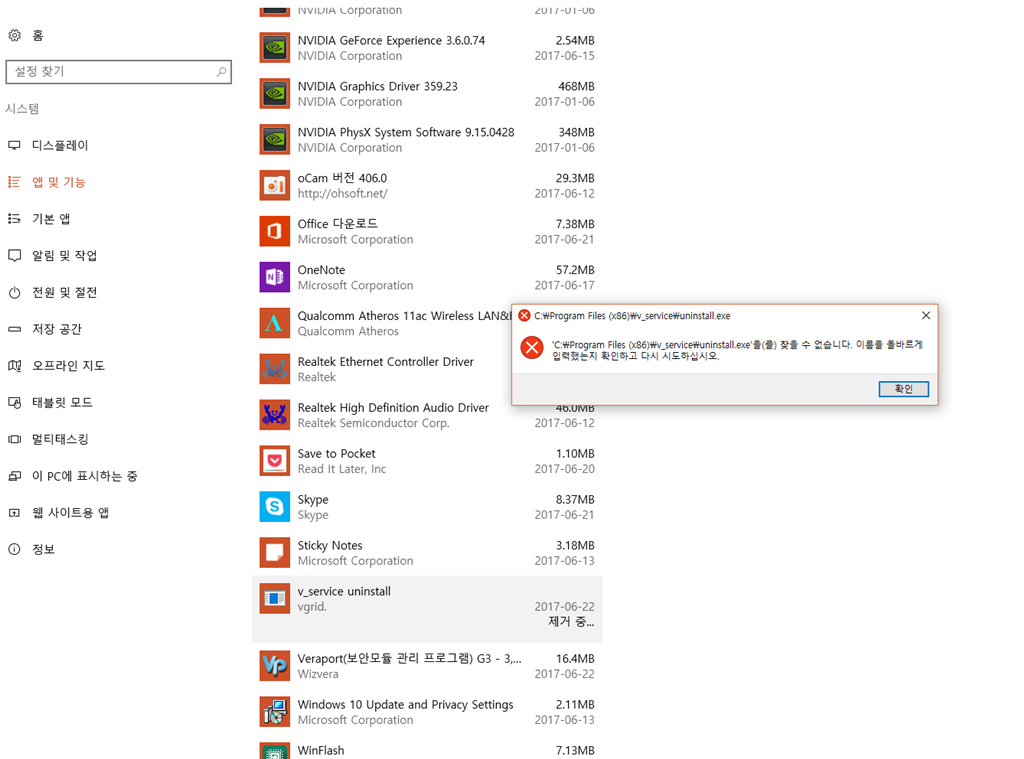The image size is (1024, 759).
Task: Open 저장 공간 settings
Action: click(56, 329)
